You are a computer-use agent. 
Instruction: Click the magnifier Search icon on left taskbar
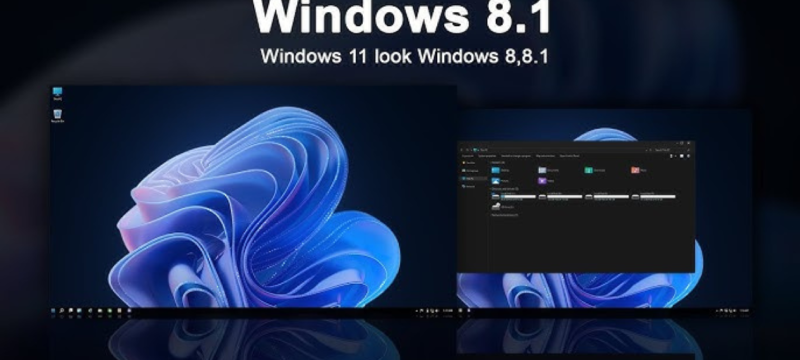click(x=62, y=310)
